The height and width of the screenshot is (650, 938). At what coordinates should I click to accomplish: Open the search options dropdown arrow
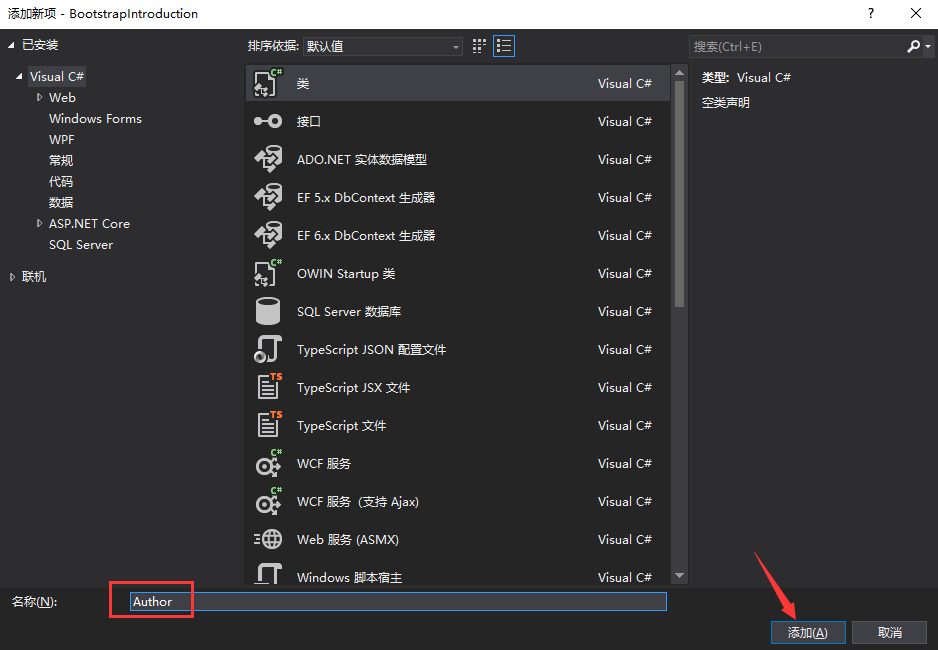928,46
